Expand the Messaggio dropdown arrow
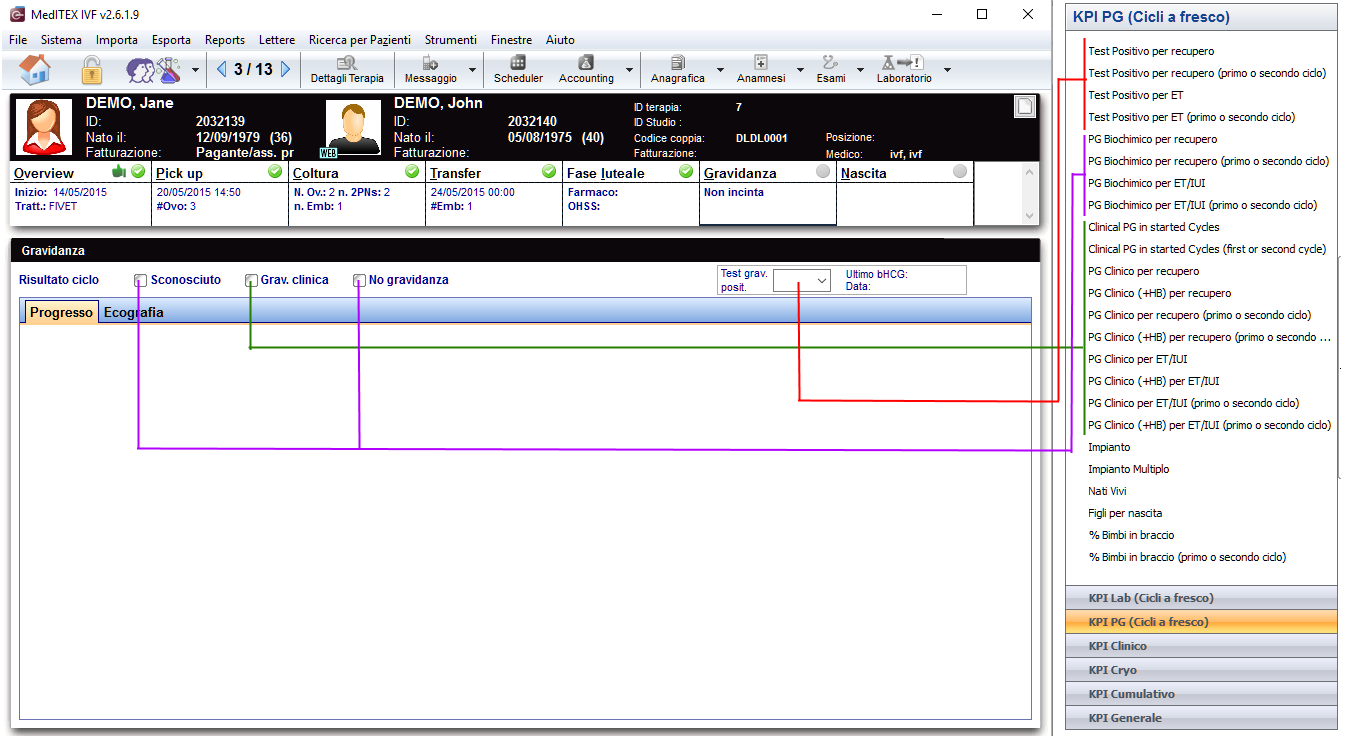This screenshot has height=738, width=1345. point(472,71)
